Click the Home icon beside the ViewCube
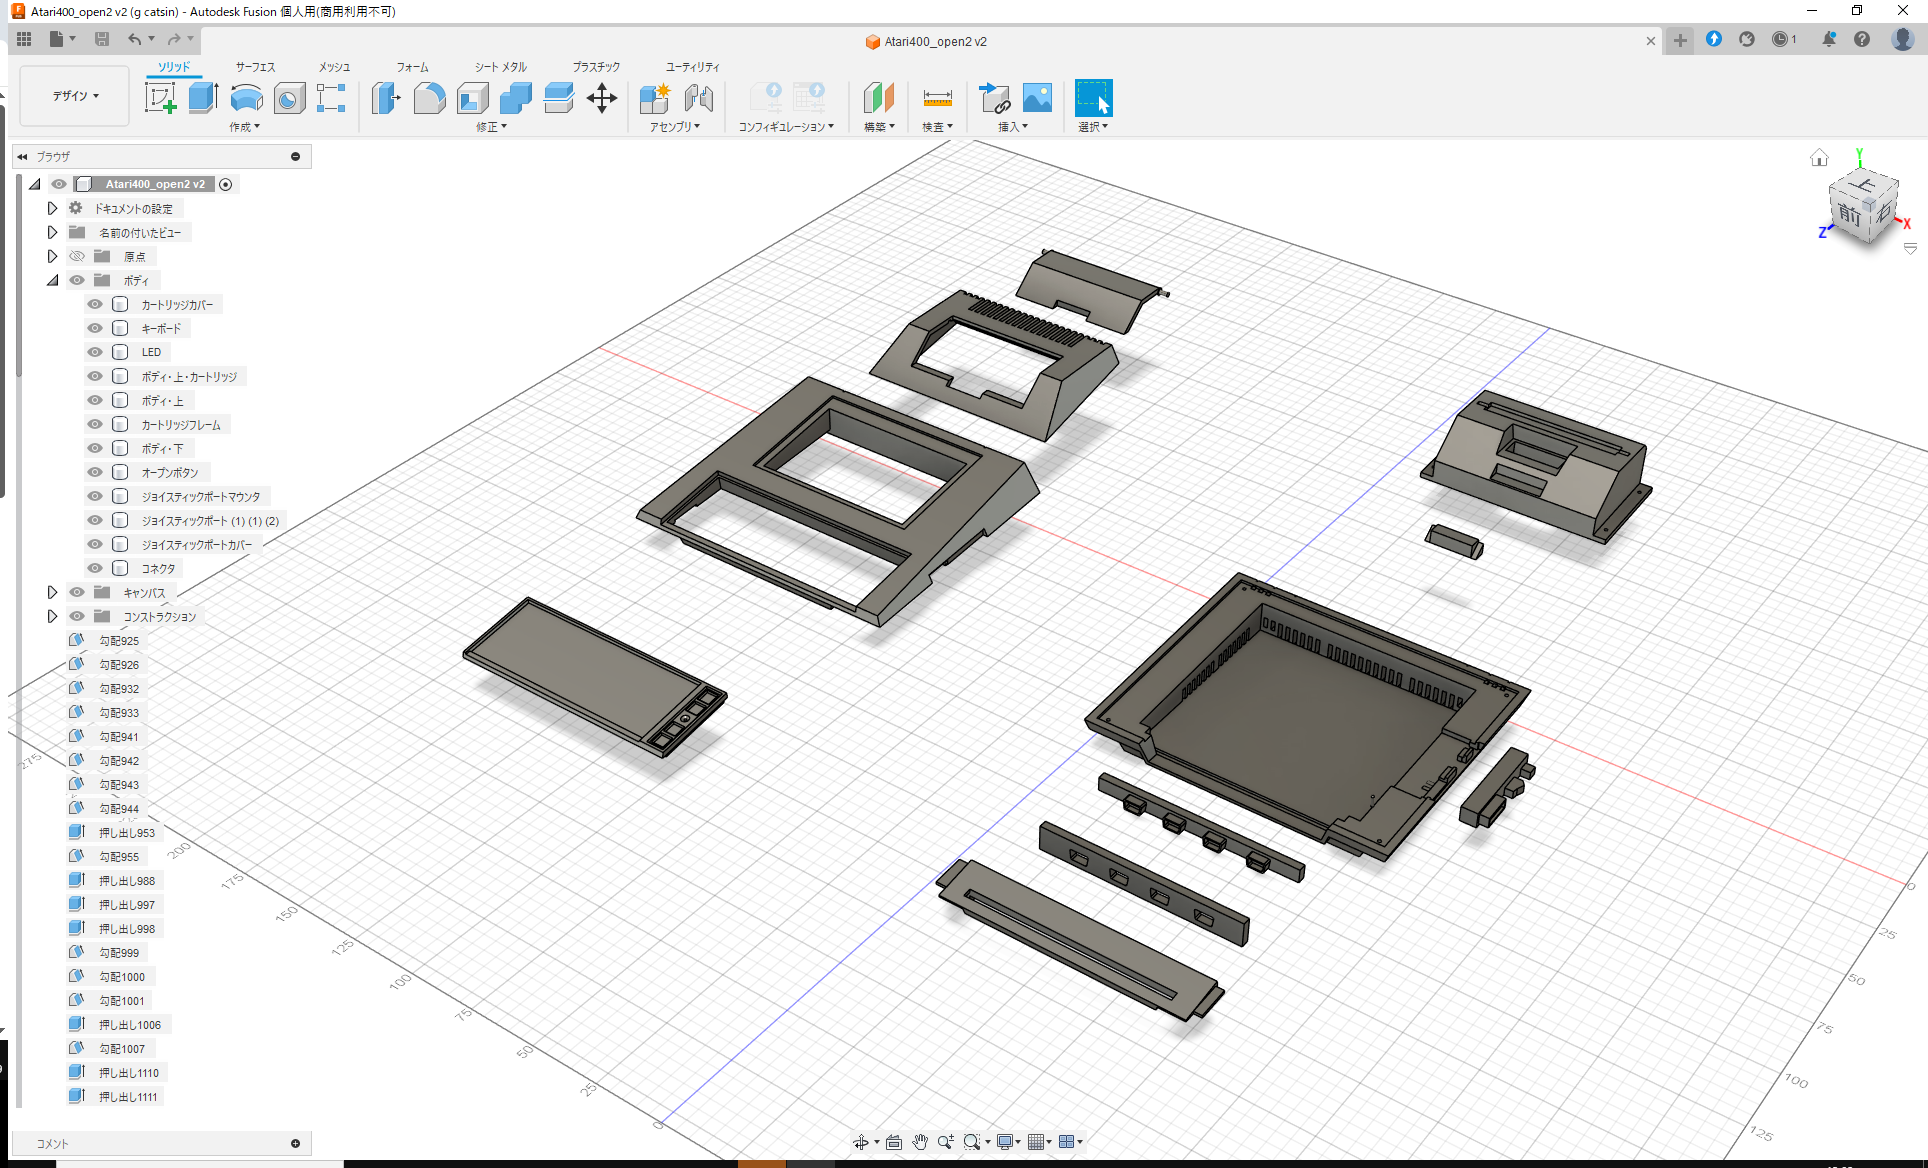 pos(1819,157)
